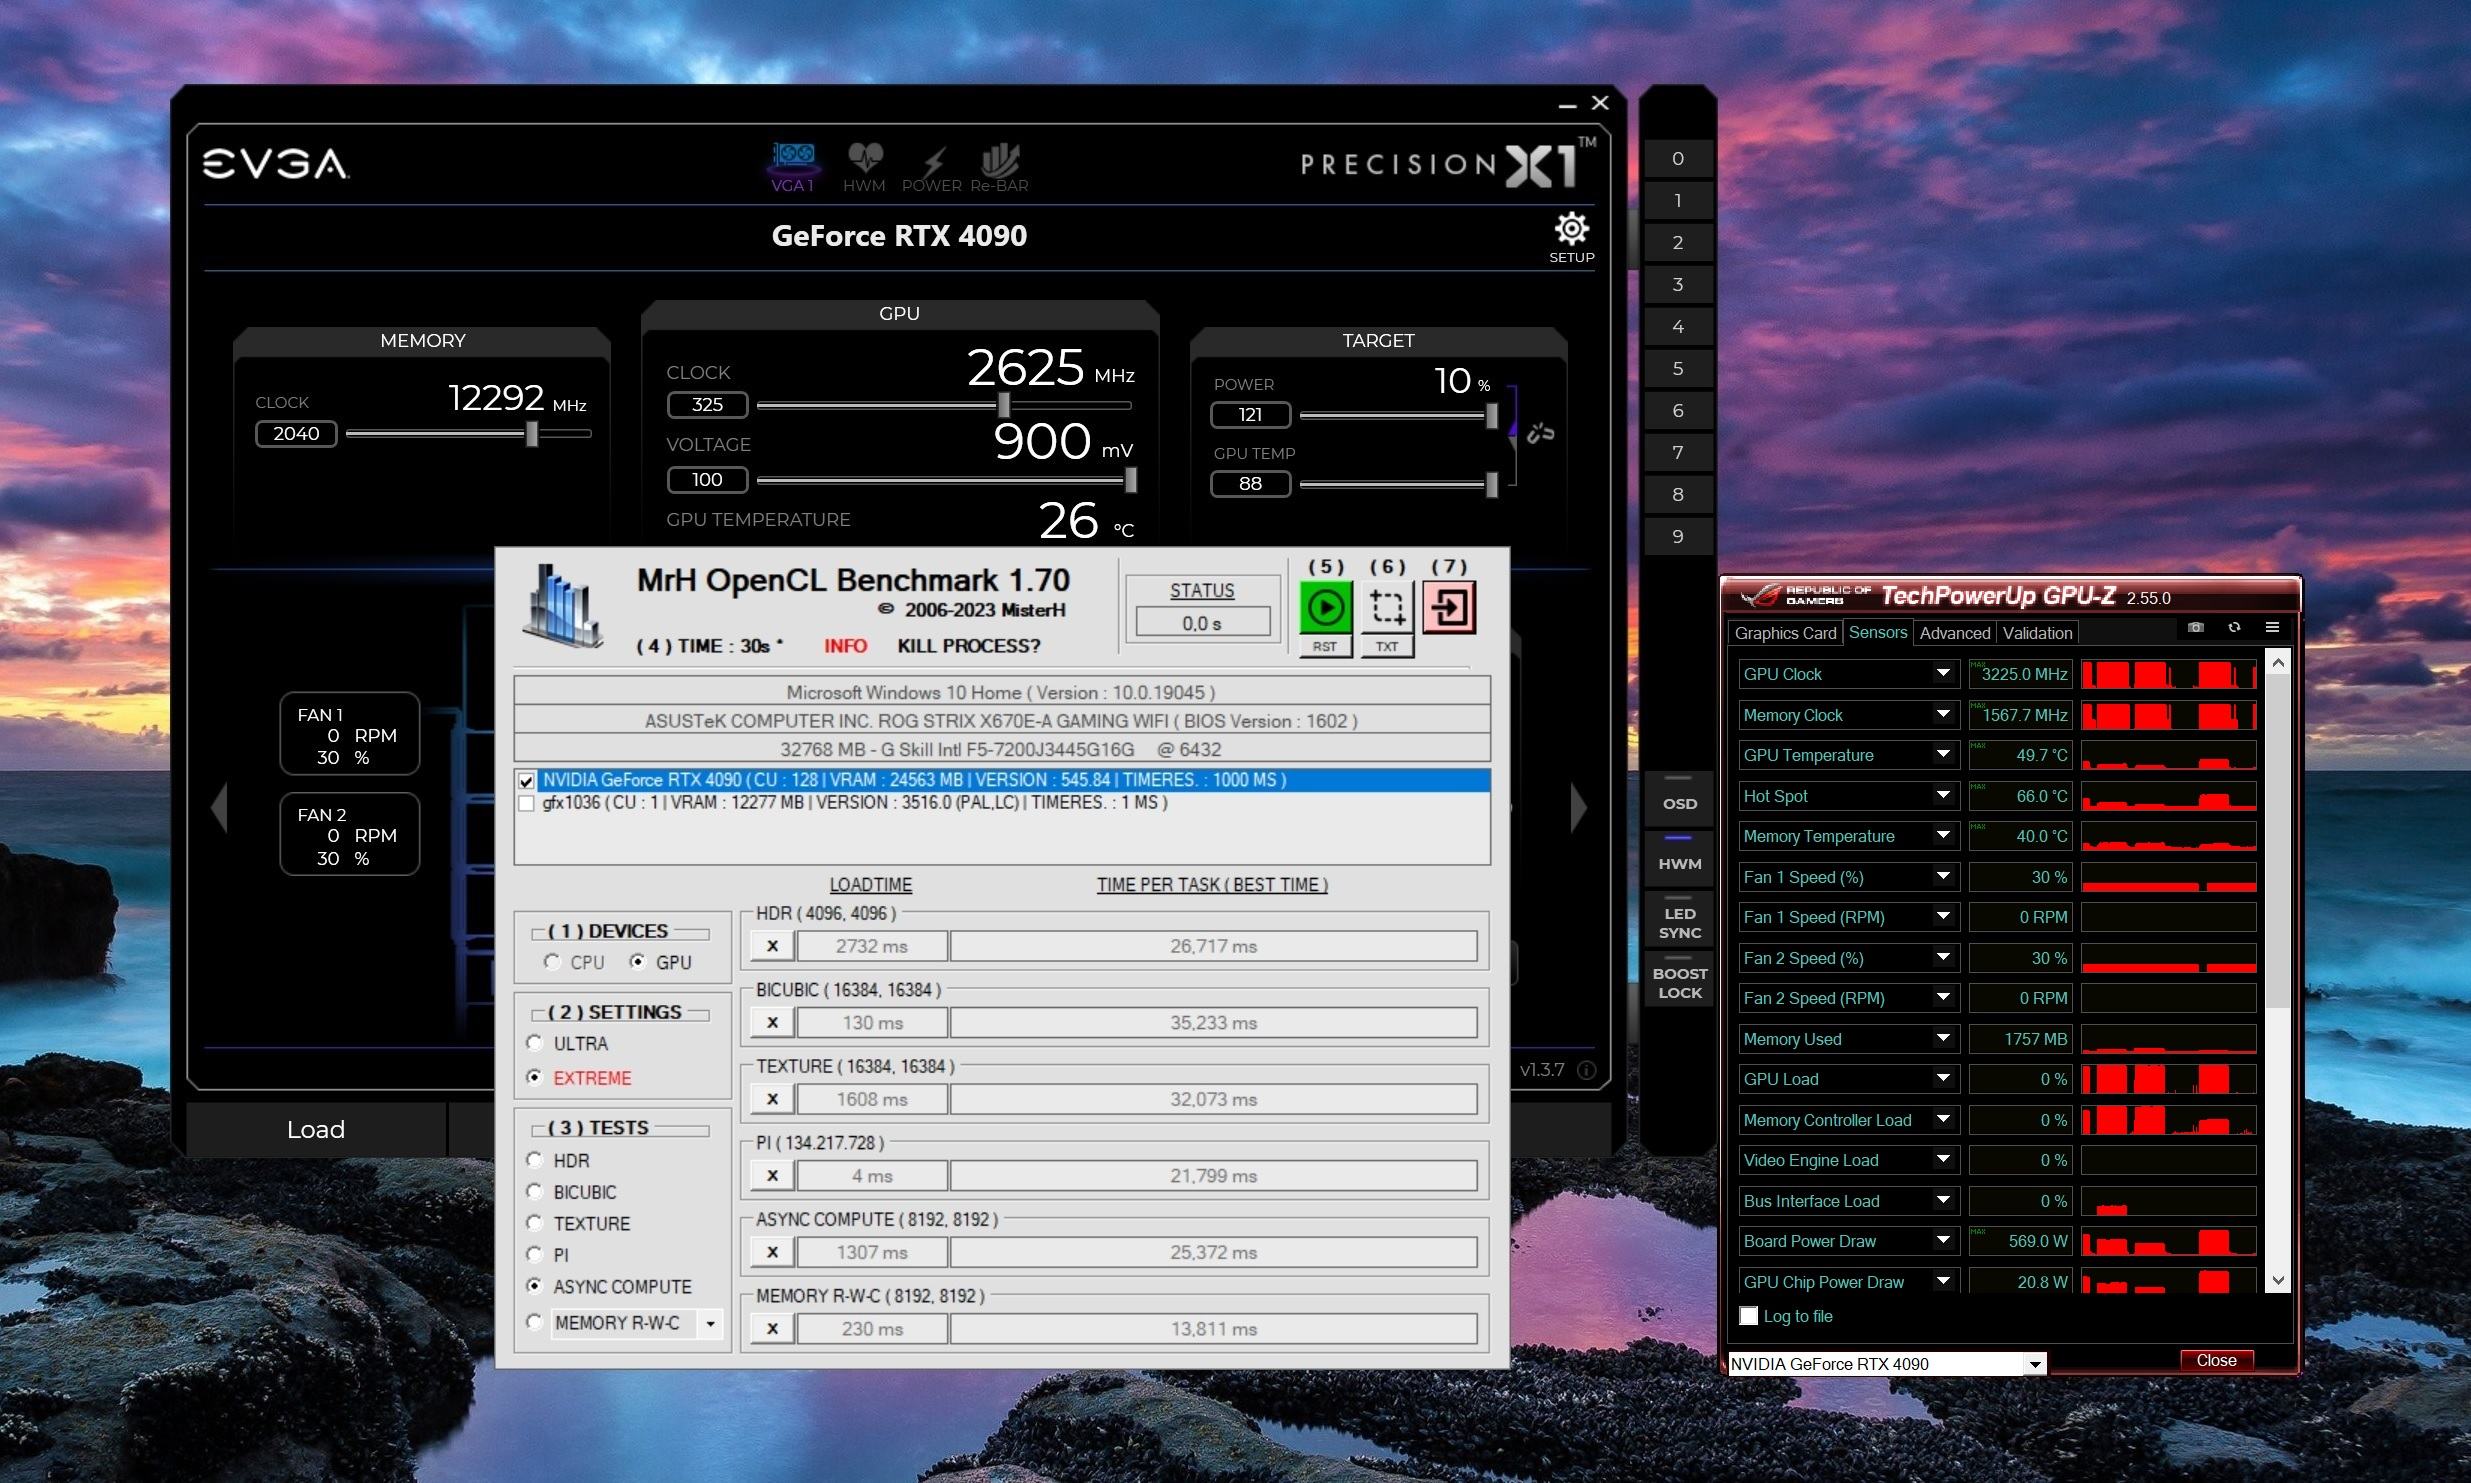Image resolution: width=2471 pixels, height=1483 pixels.
Task: Click the power/temp link icon in TARGET panel
Action: point(1541,433)
